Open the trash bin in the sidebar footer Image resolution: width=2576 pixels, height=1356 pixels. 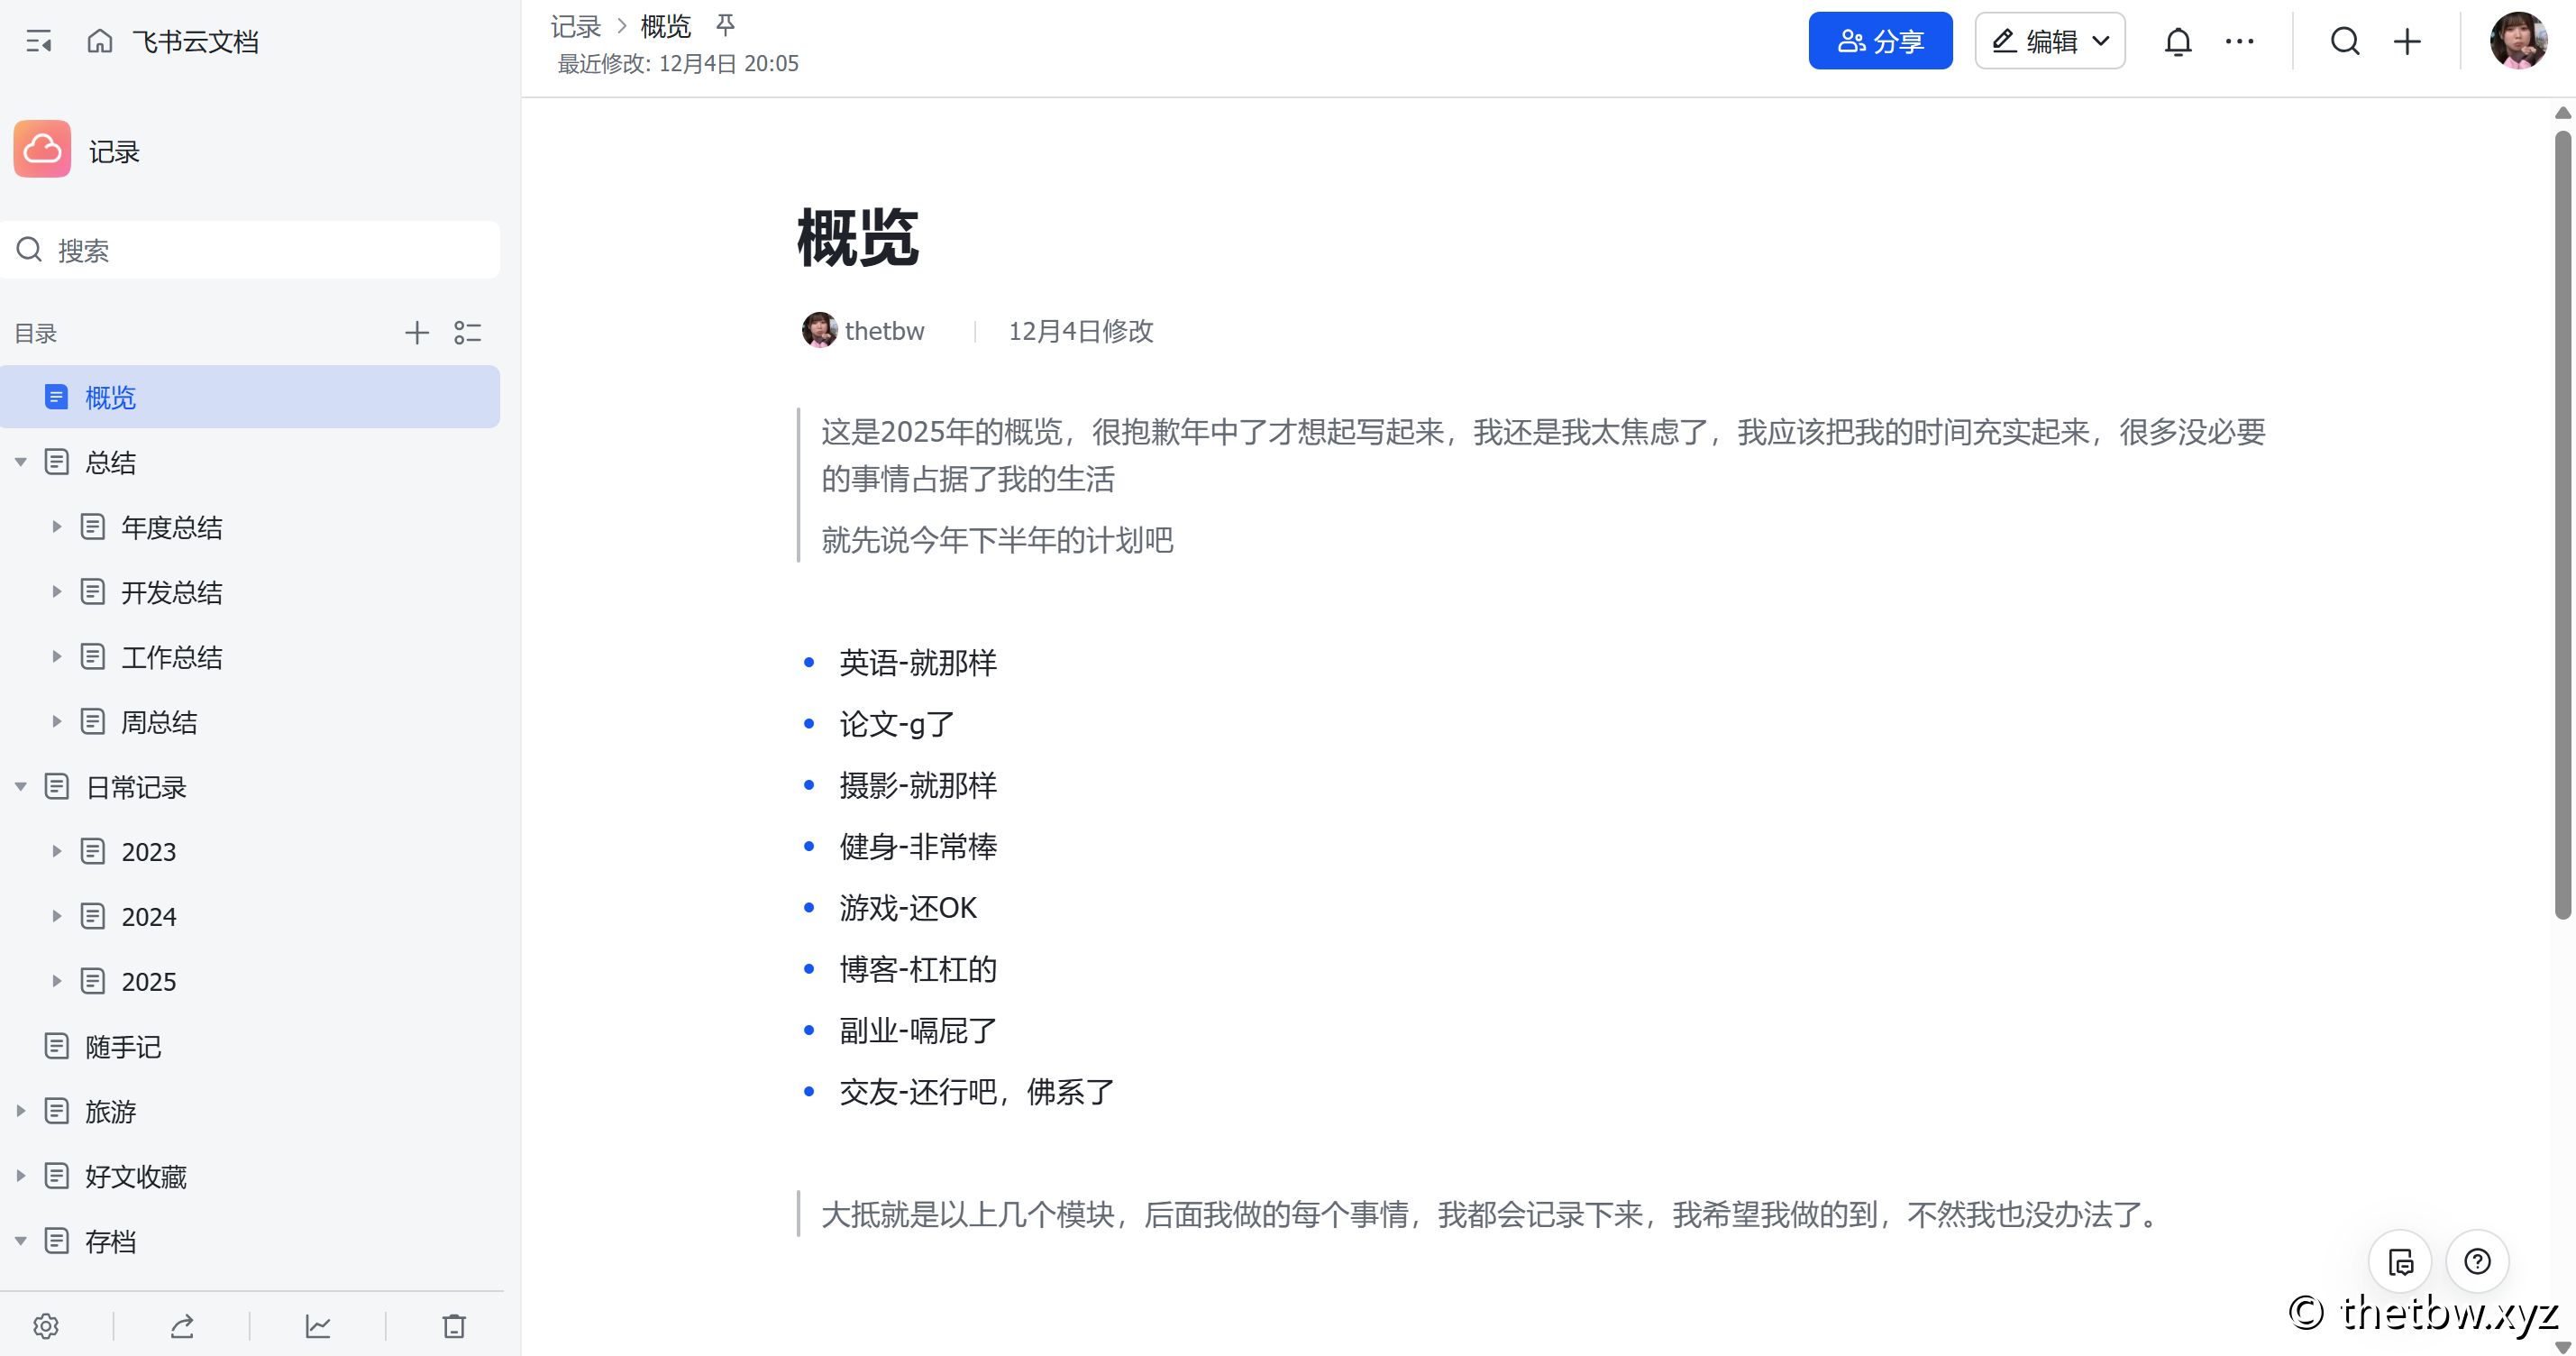[454, 1326]
